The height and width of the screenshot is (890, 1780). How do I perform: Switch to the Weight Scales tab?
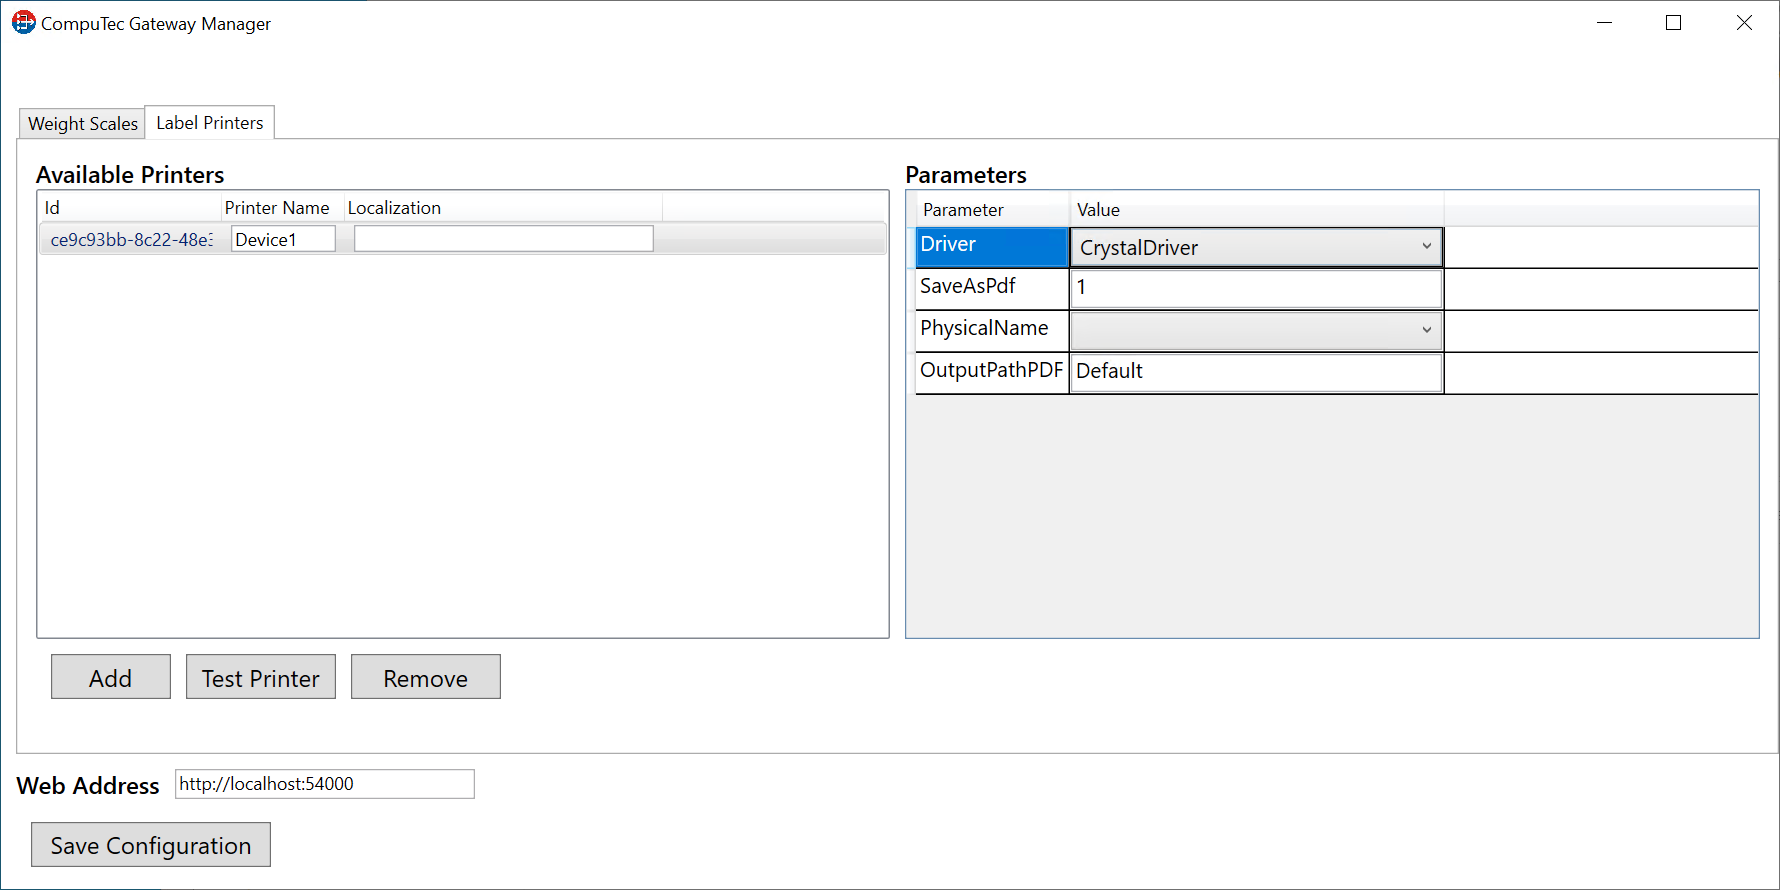pos(83,123)
